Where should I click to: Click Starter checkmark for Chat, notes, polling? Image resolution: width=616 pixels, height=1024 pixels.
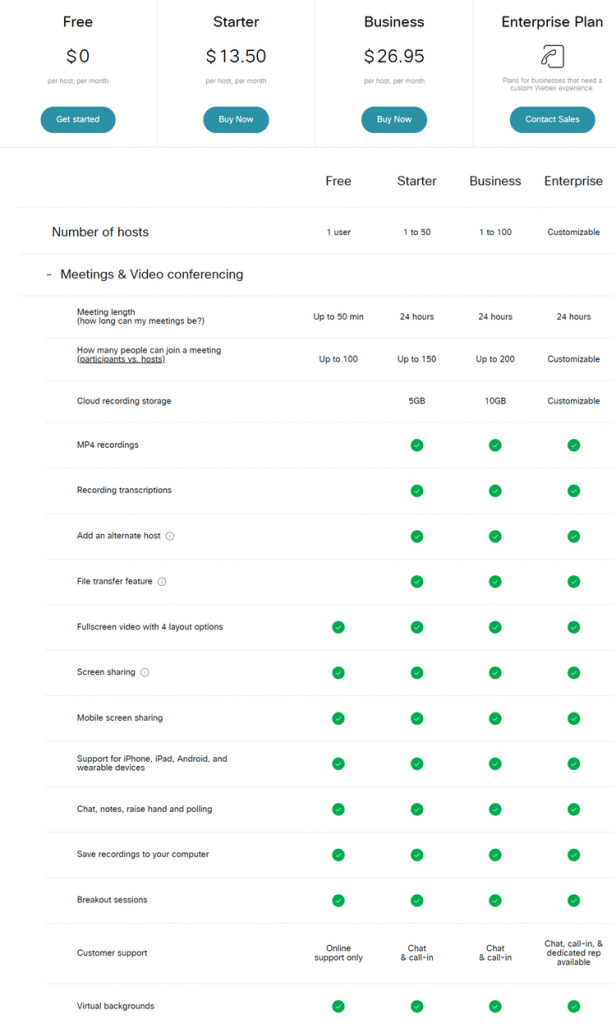(417, 810)
